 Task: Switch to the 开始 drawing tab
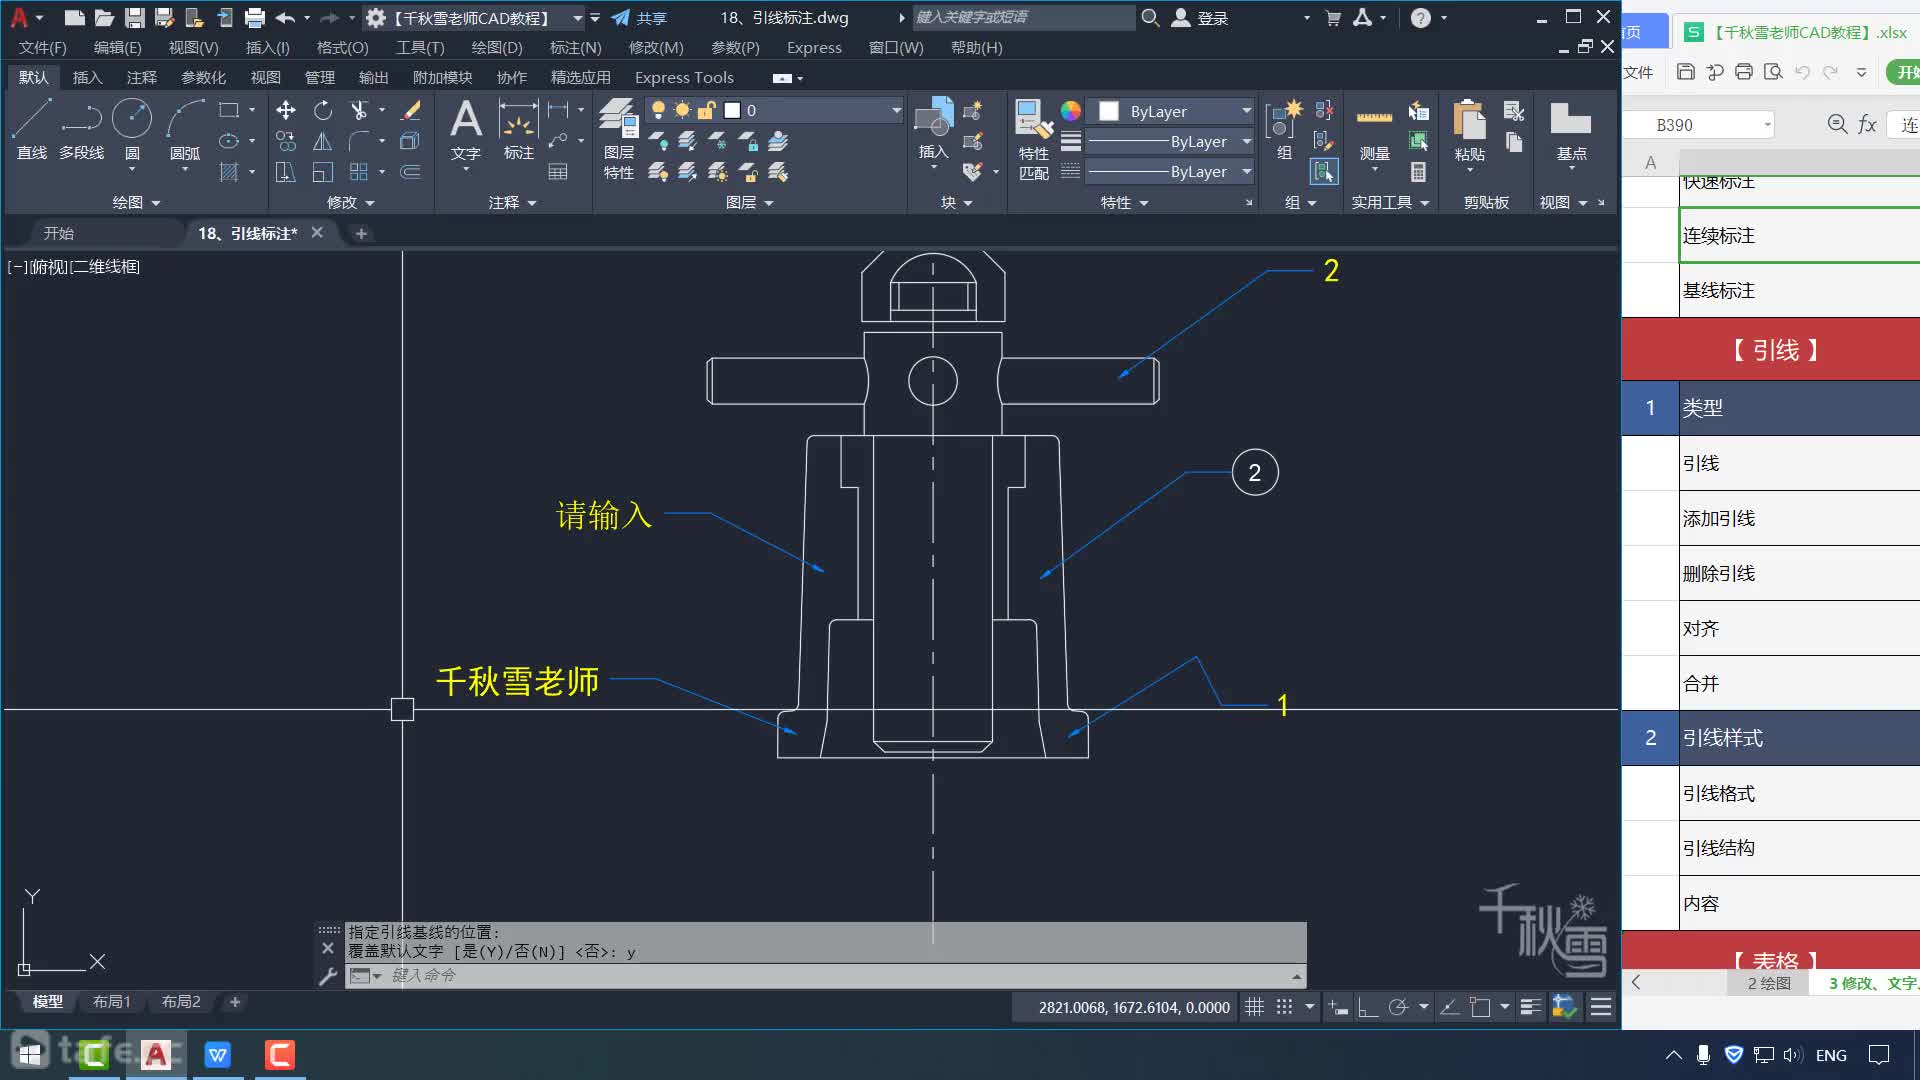pyautogui.click(x=58, y=233)
